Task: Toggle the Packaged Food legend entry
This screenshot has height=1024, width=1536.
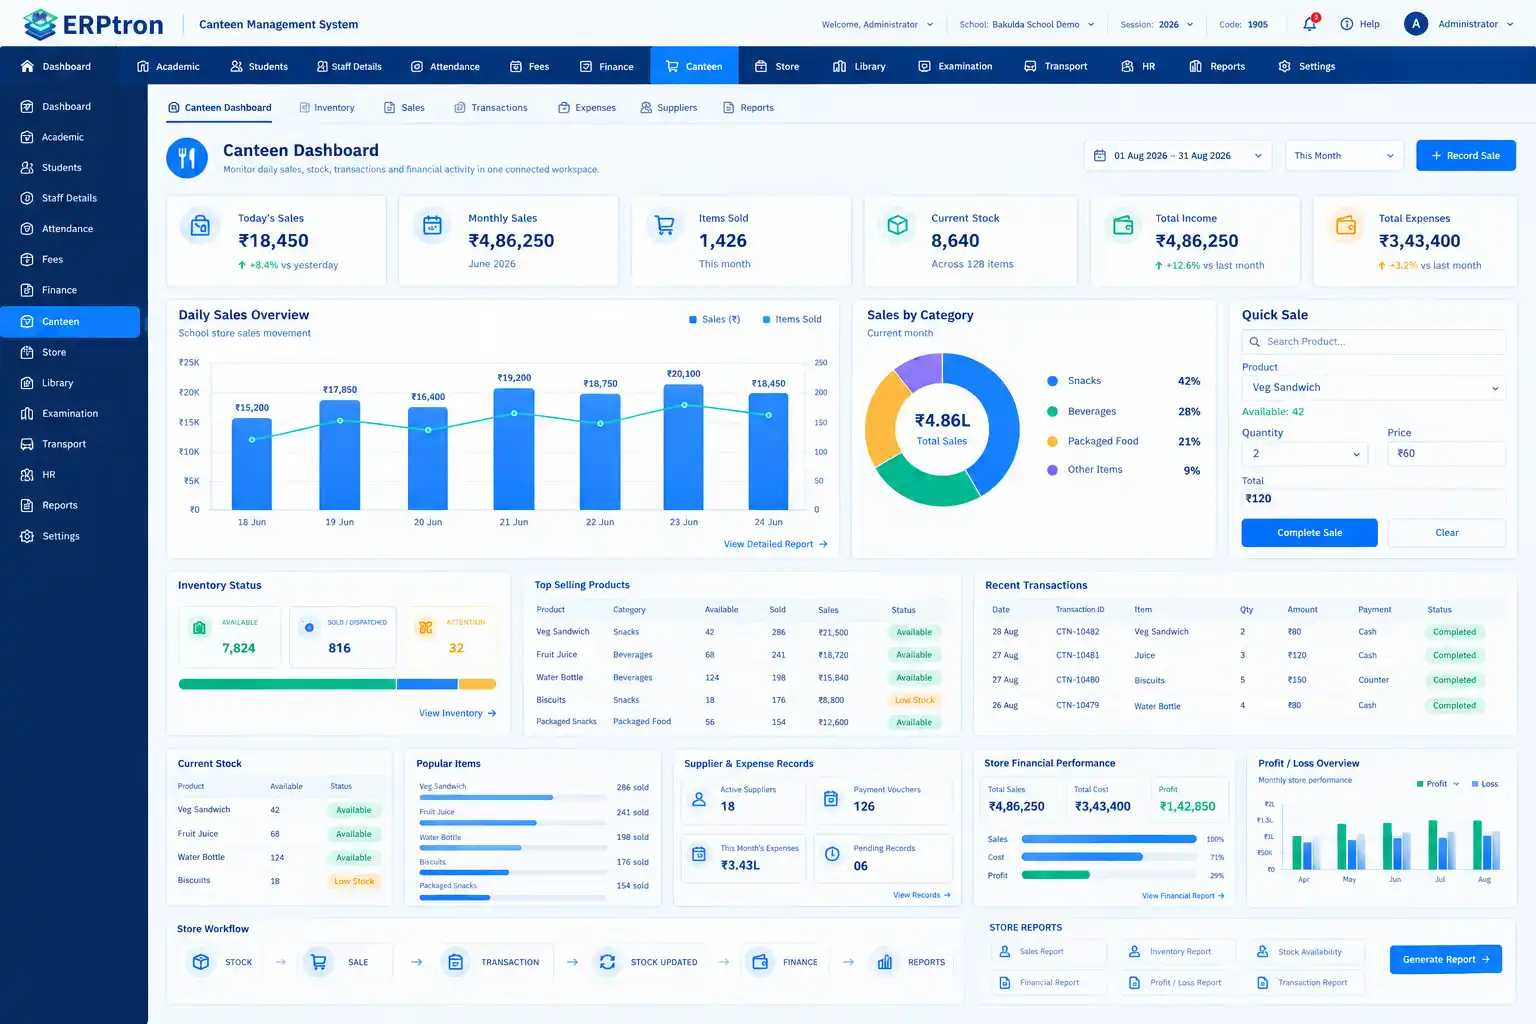Action: point(1092,441)
